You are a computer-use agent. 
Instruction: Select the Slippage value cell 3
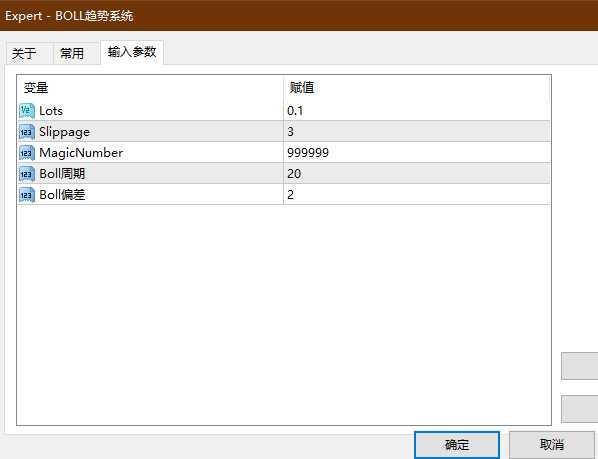pos(417,132)
